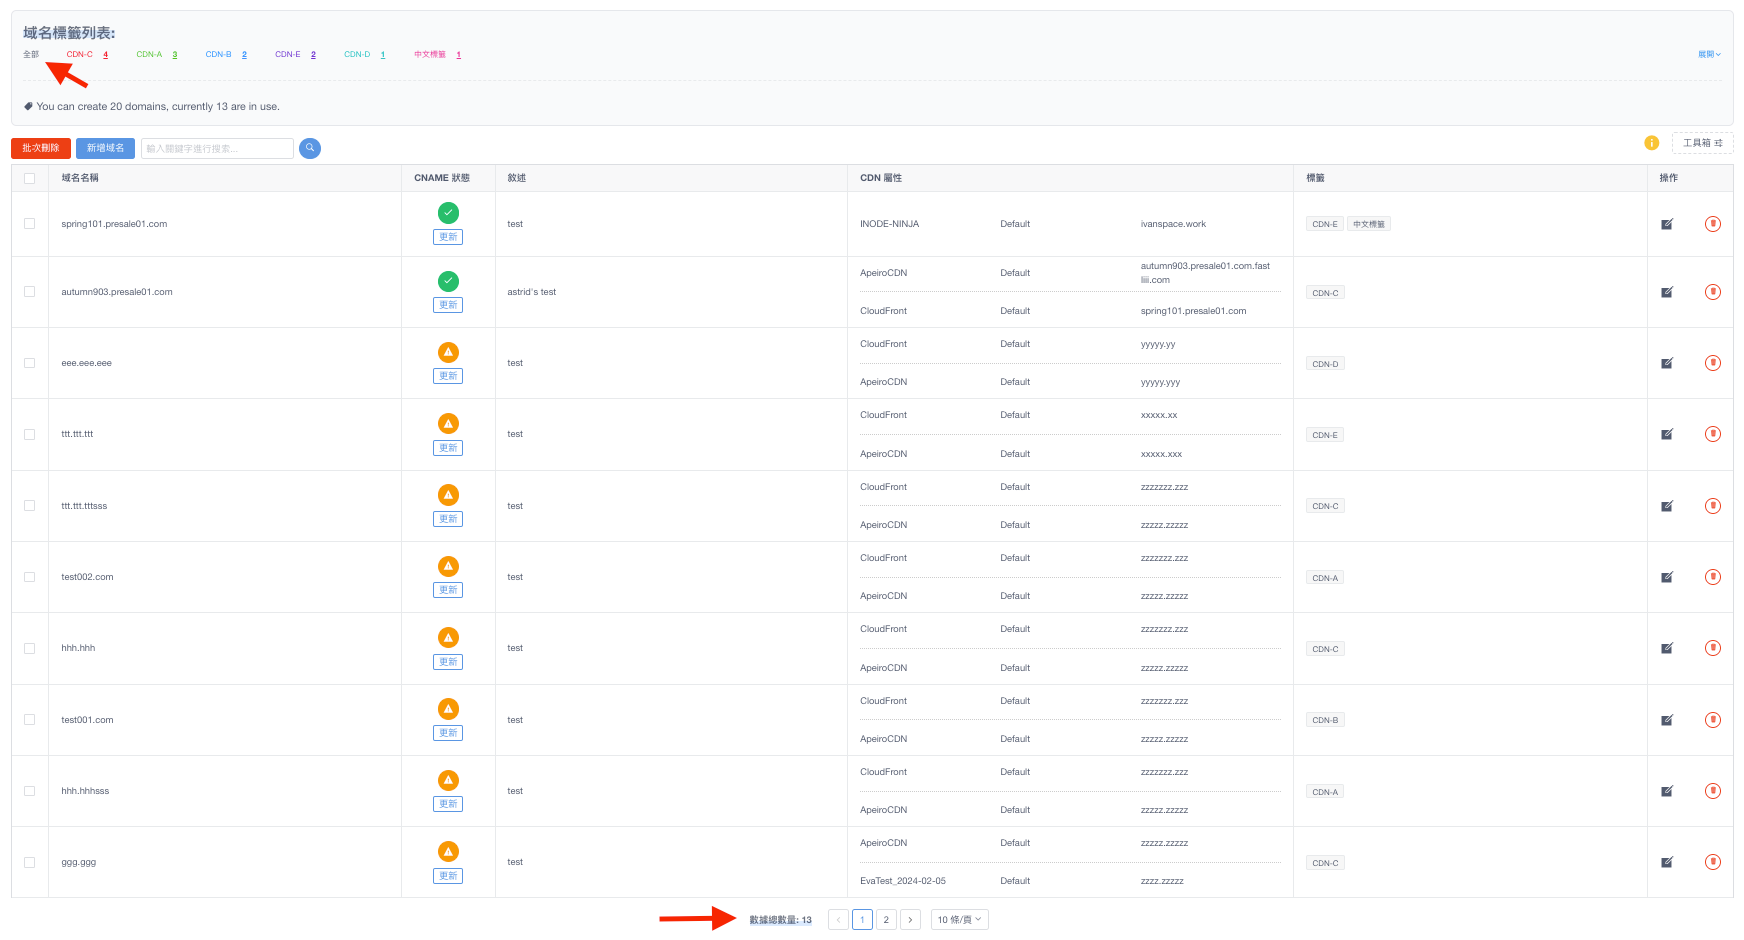The width and height of the screenshot is (1744, 940).
Task: Select the test001.com row checkbox
Action: [x=30, y=720]
